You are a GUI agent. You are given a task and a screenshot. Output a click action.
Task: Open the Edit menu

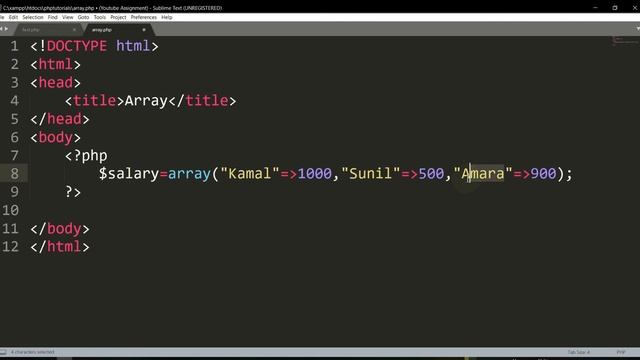click(13, 17)
